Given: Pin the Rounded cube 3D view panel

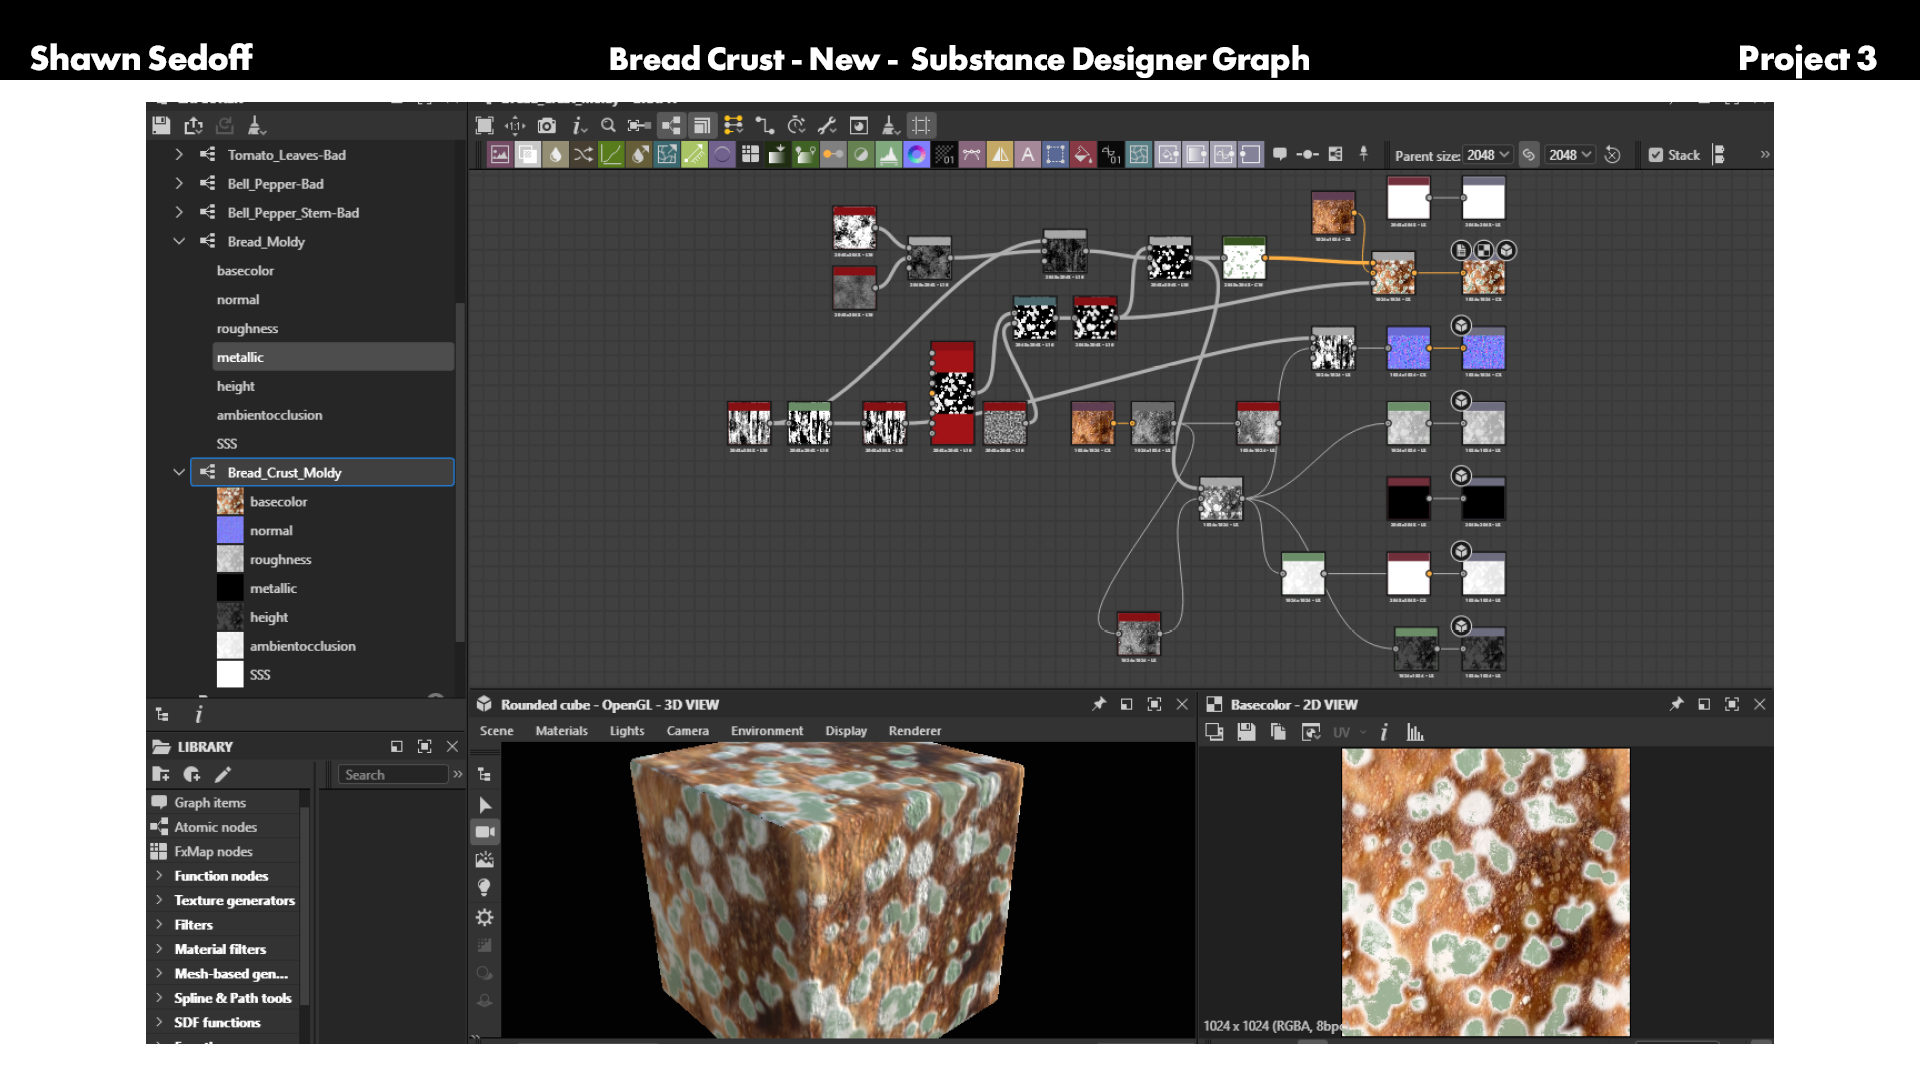Looking at the screenshot, I should [1099, 704].
